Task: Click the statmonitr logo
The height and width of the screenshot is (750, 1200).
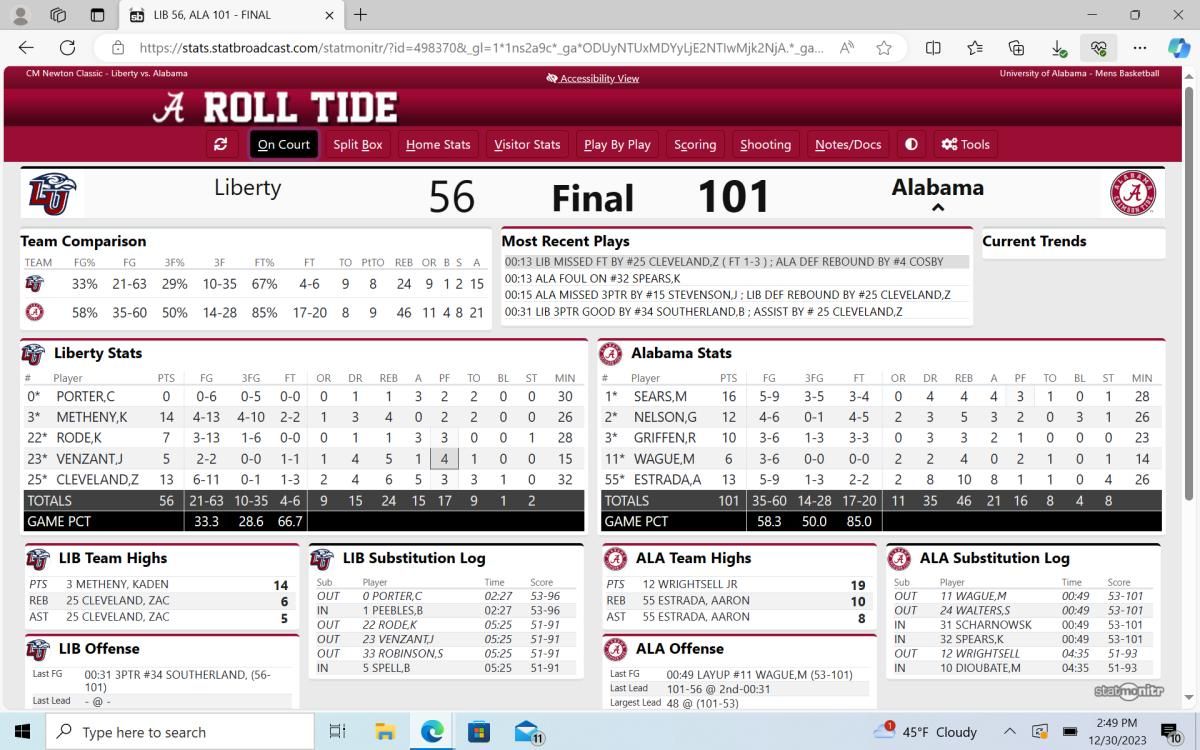Action: 1128,691
